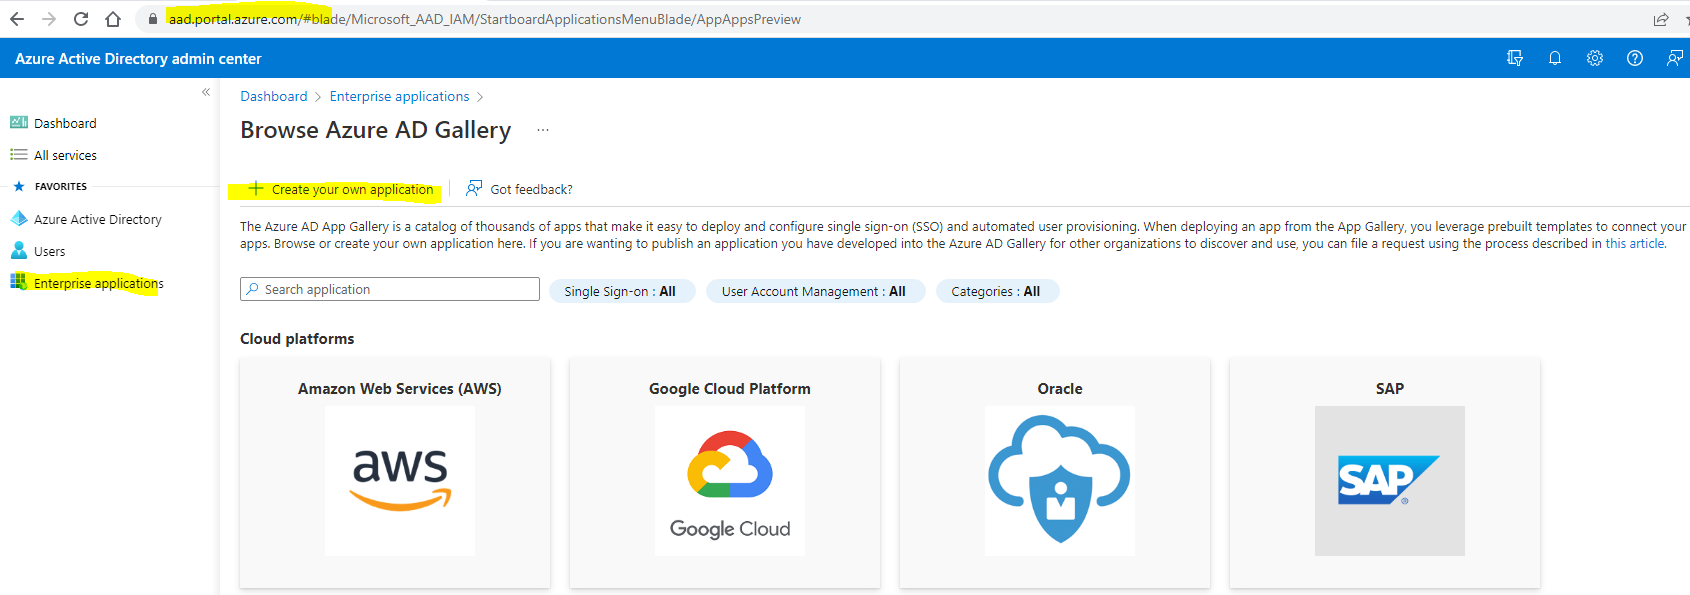The height and width of the screenshot is (595, 1690).
Task: Select Enterprise applications in the sidebar
Action: 99,283
